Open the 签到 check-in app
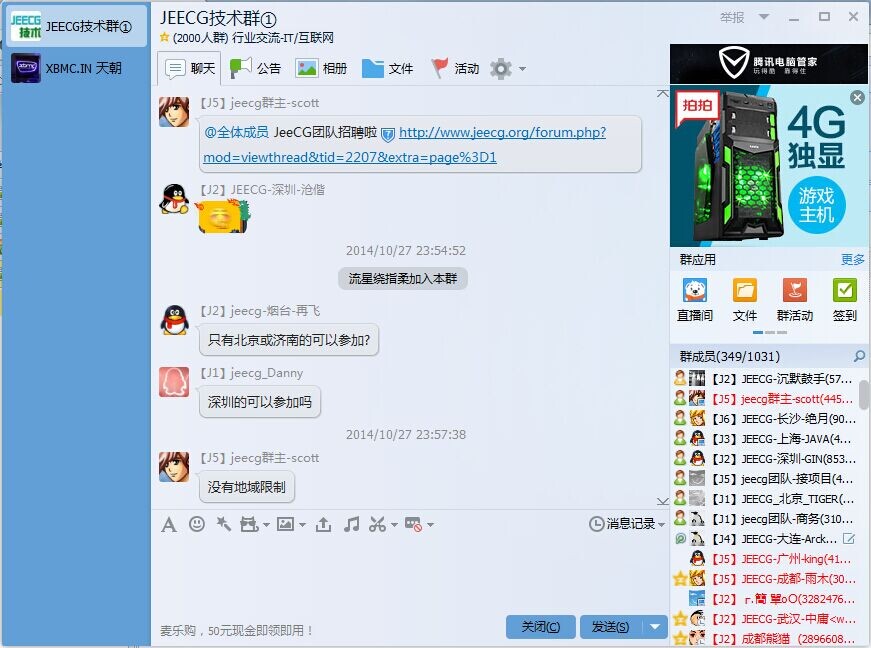Screen dimensions: 871x648 point(844,300)
